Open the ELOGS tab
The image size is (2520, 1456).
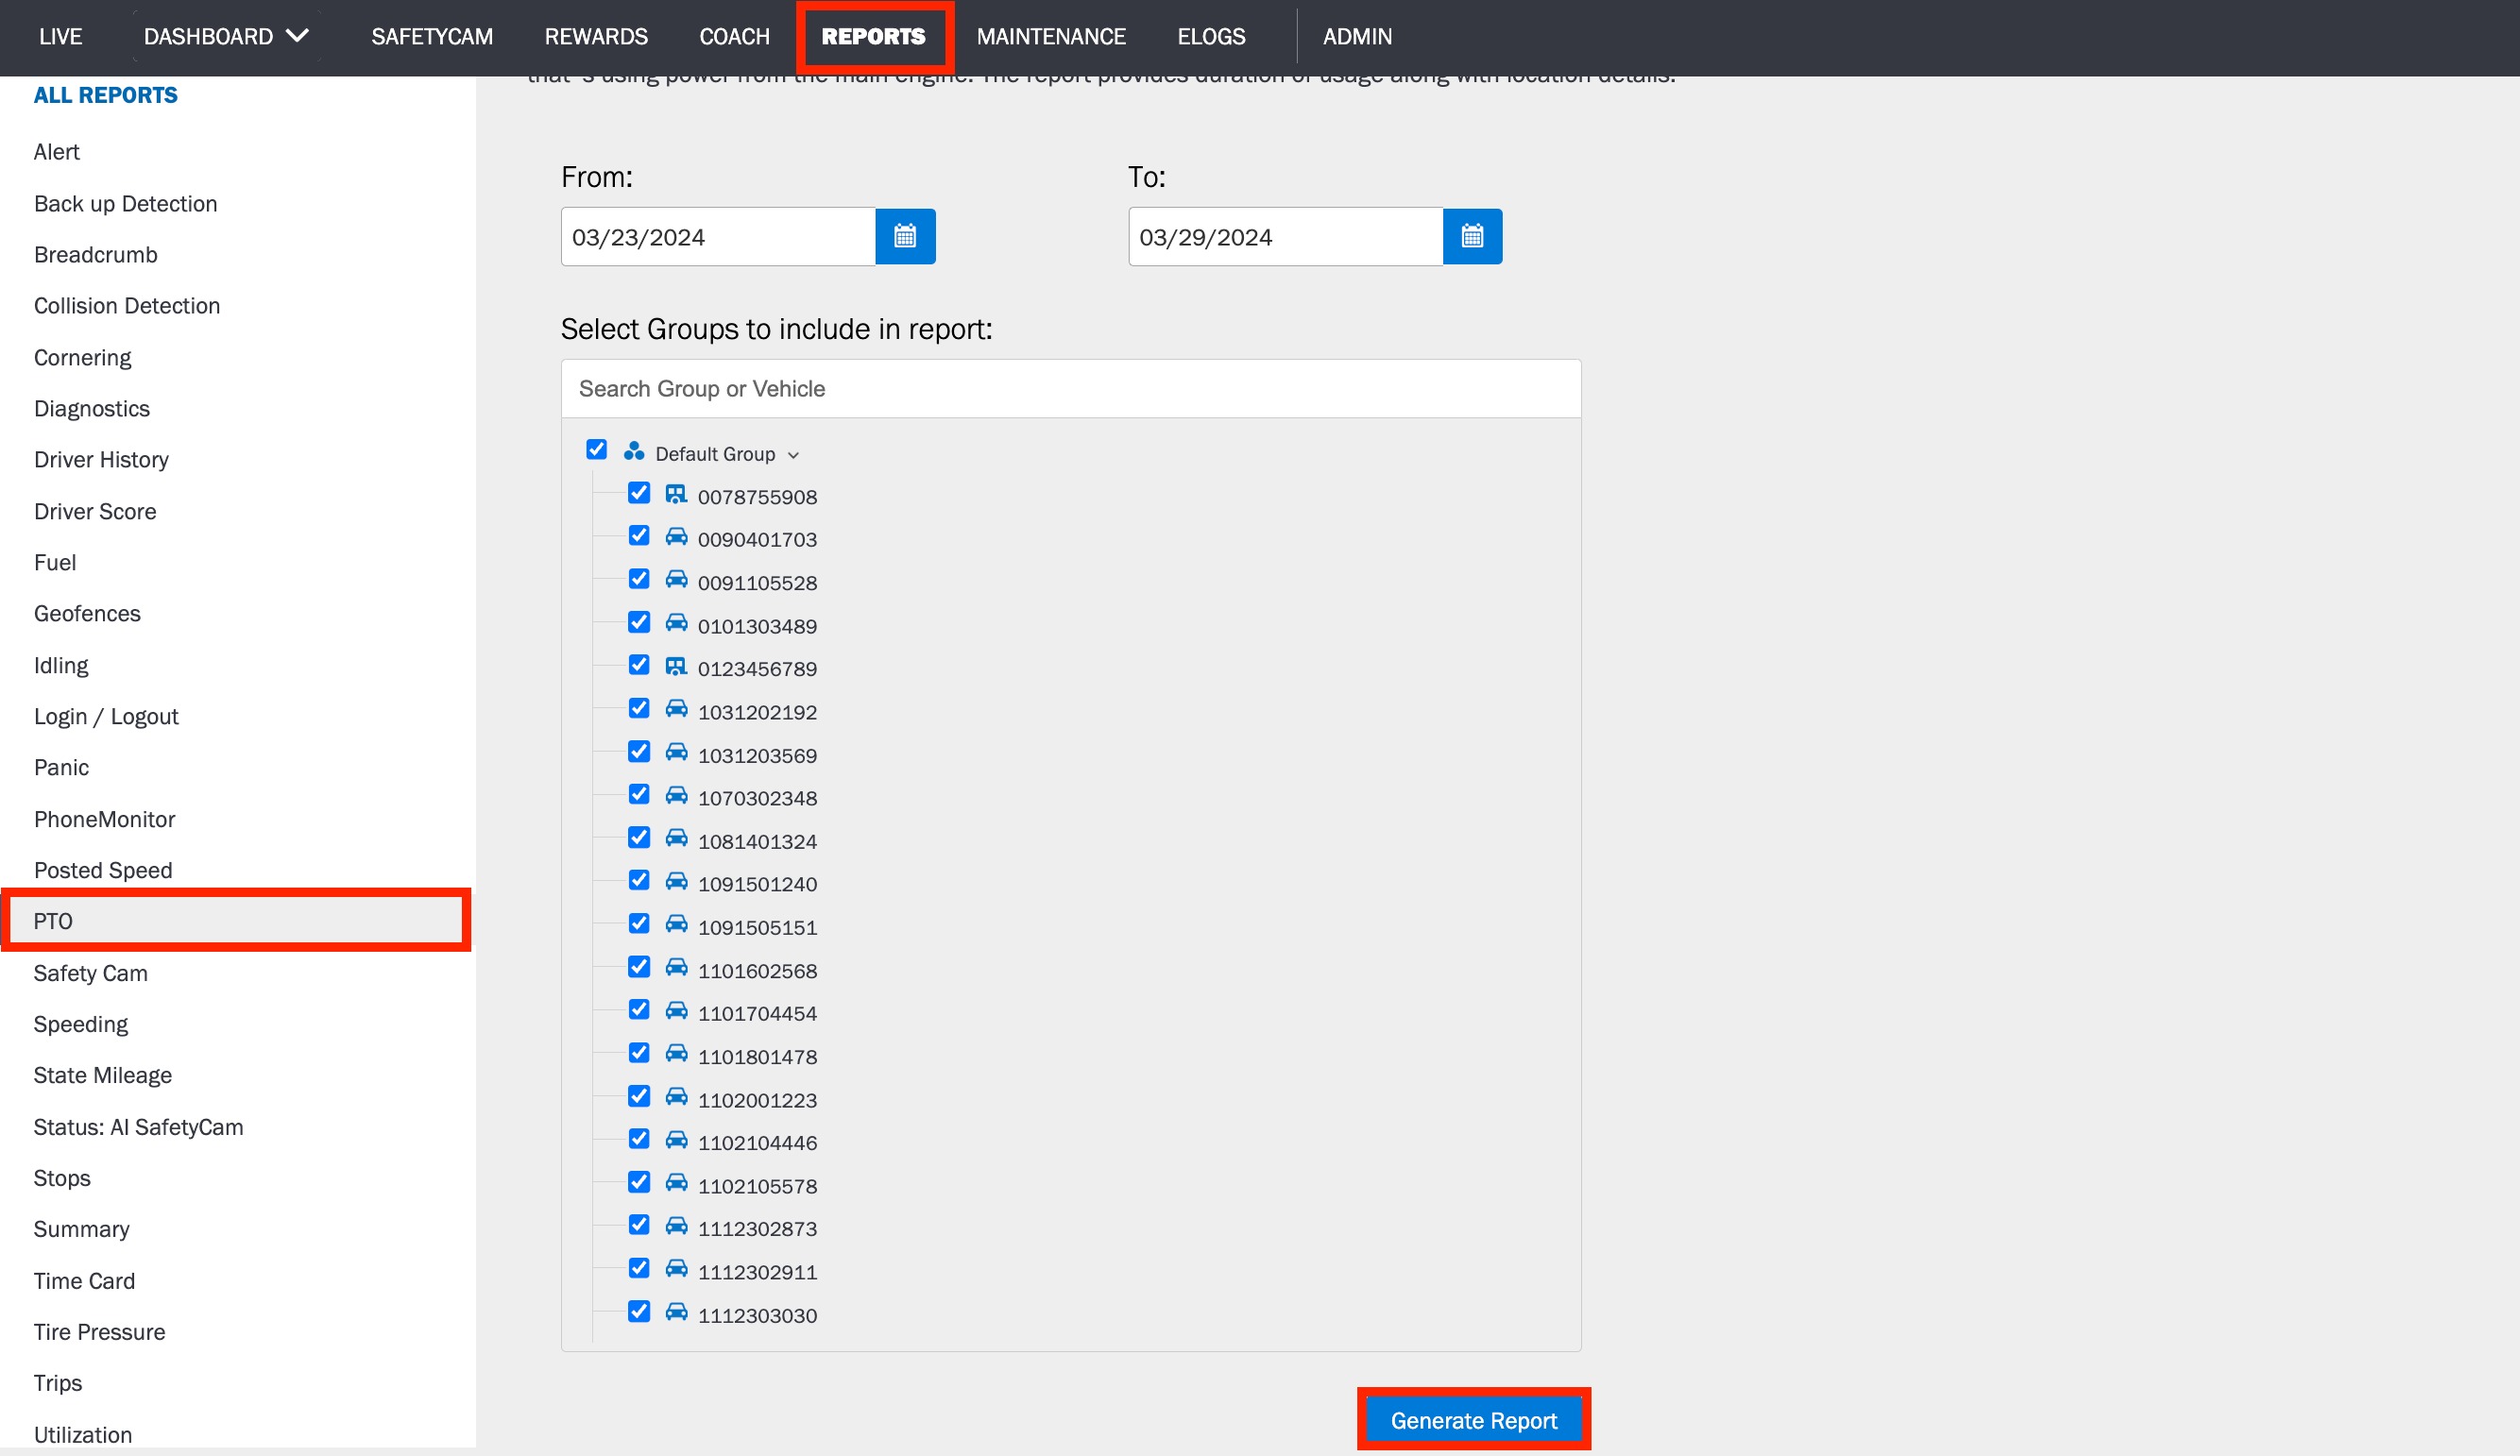coord(1211,37)
